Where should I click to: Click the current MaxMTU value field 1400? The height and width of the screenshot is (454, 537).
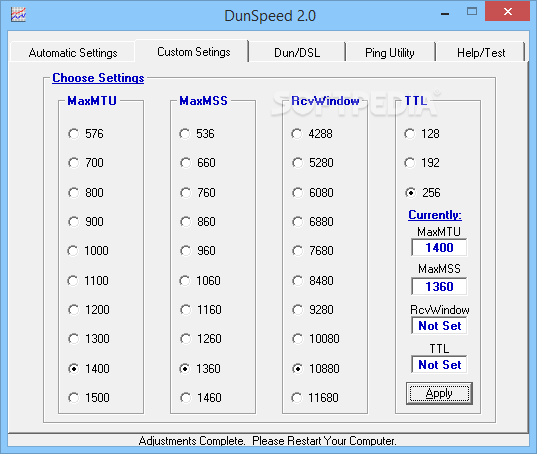pyautogui.click(x=439, y=248)
